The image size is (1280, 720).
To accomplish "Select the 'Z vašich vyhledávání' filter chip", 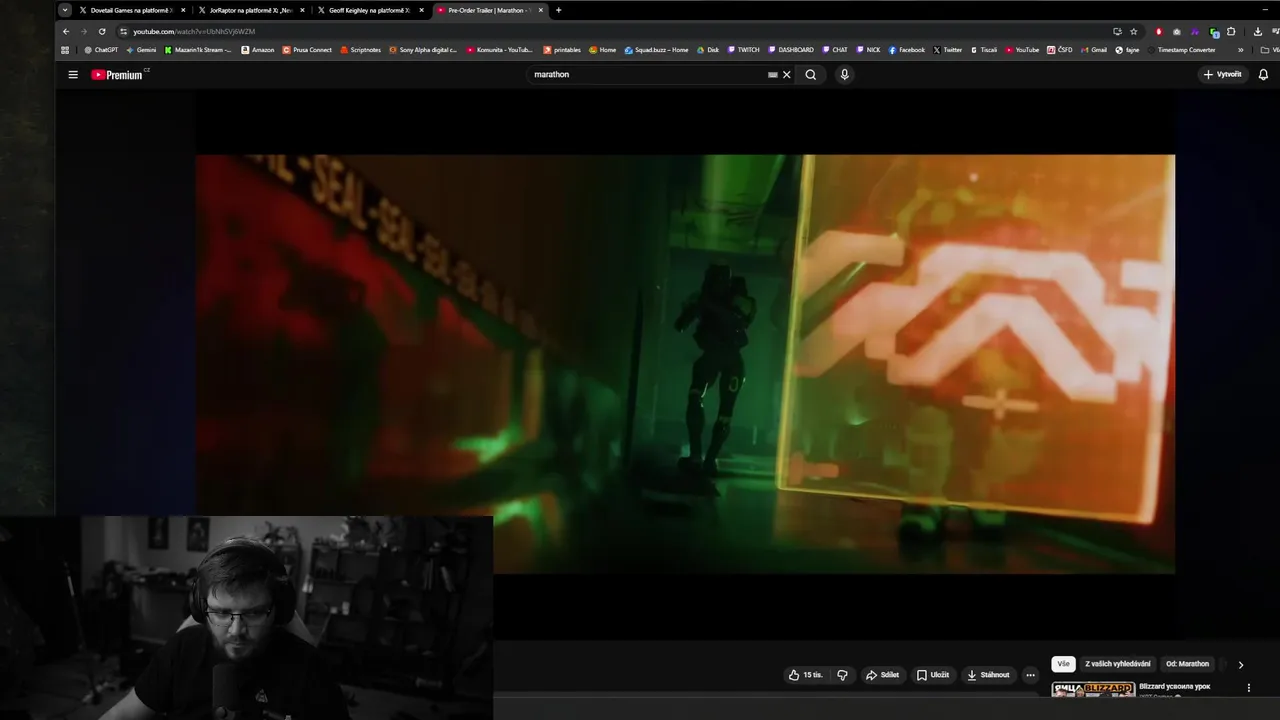I will pyautogui.click(x=1117, y=664).
